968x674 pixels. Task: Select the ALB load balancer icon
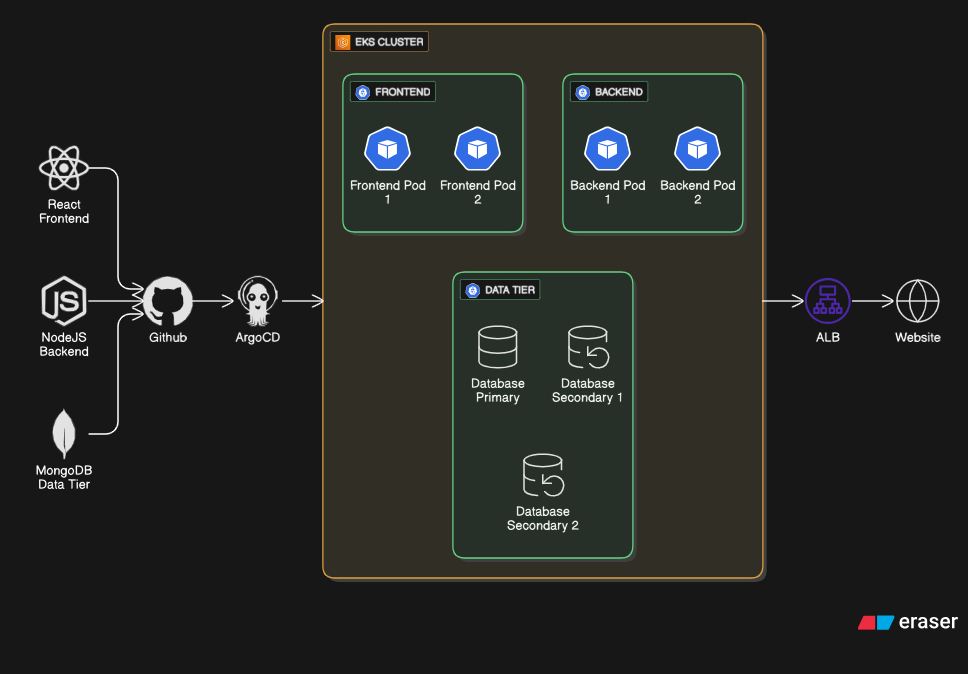pos(828,301)
